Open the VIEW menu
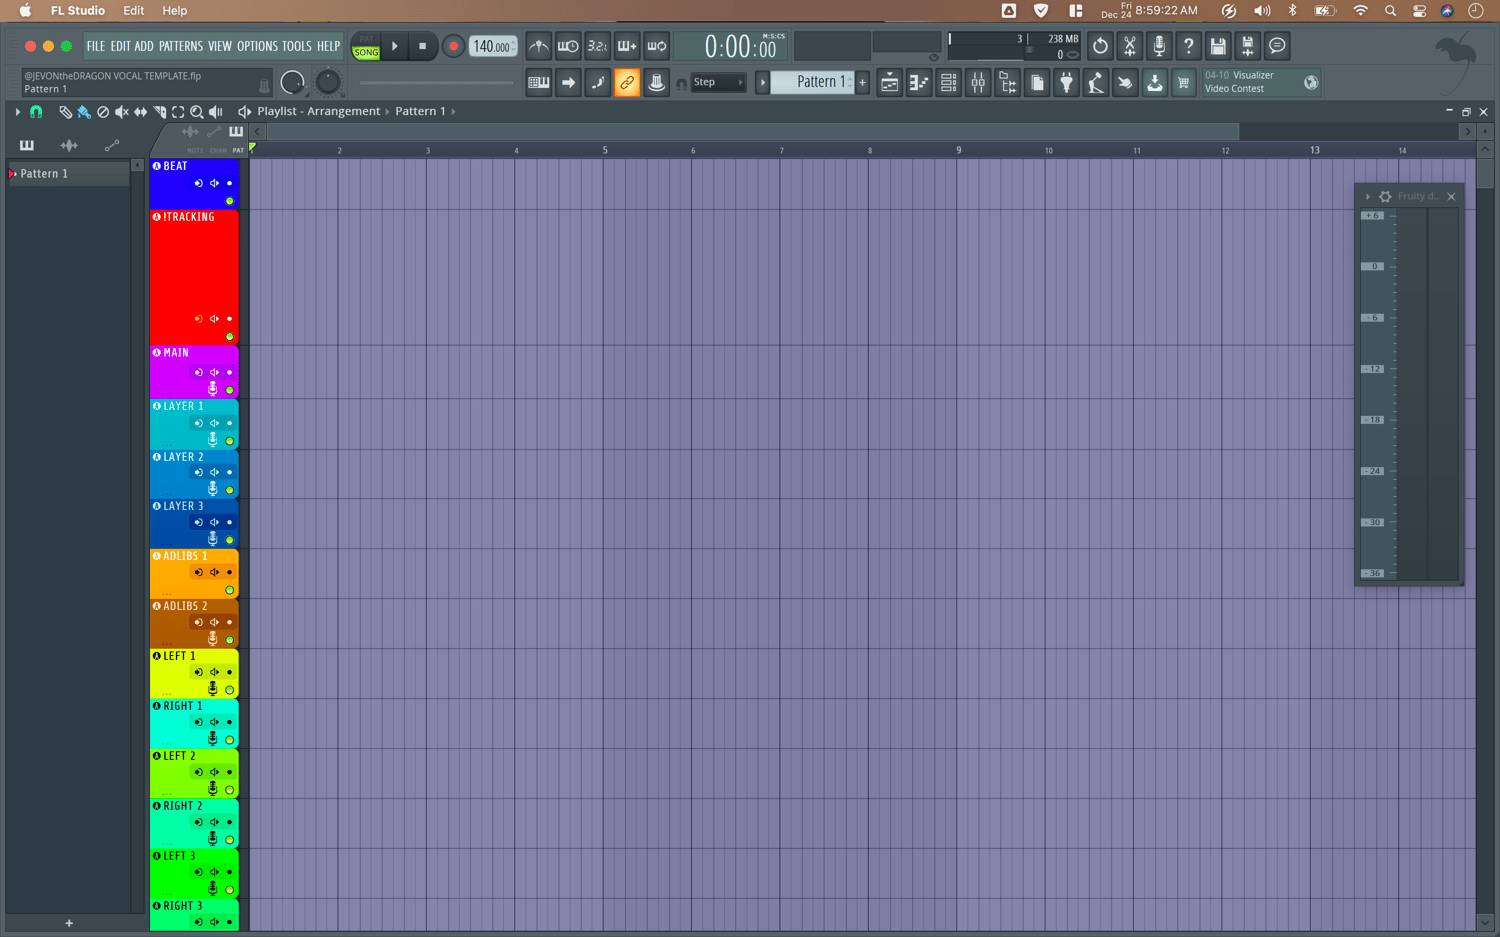This screenshot has width=1500, height=937. (220, 46)
